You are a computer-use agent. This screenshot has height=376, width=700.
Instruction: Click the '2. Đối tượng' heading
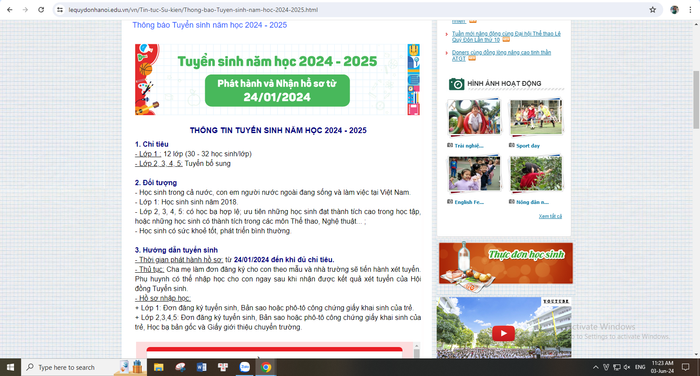(x=156, y=183)
